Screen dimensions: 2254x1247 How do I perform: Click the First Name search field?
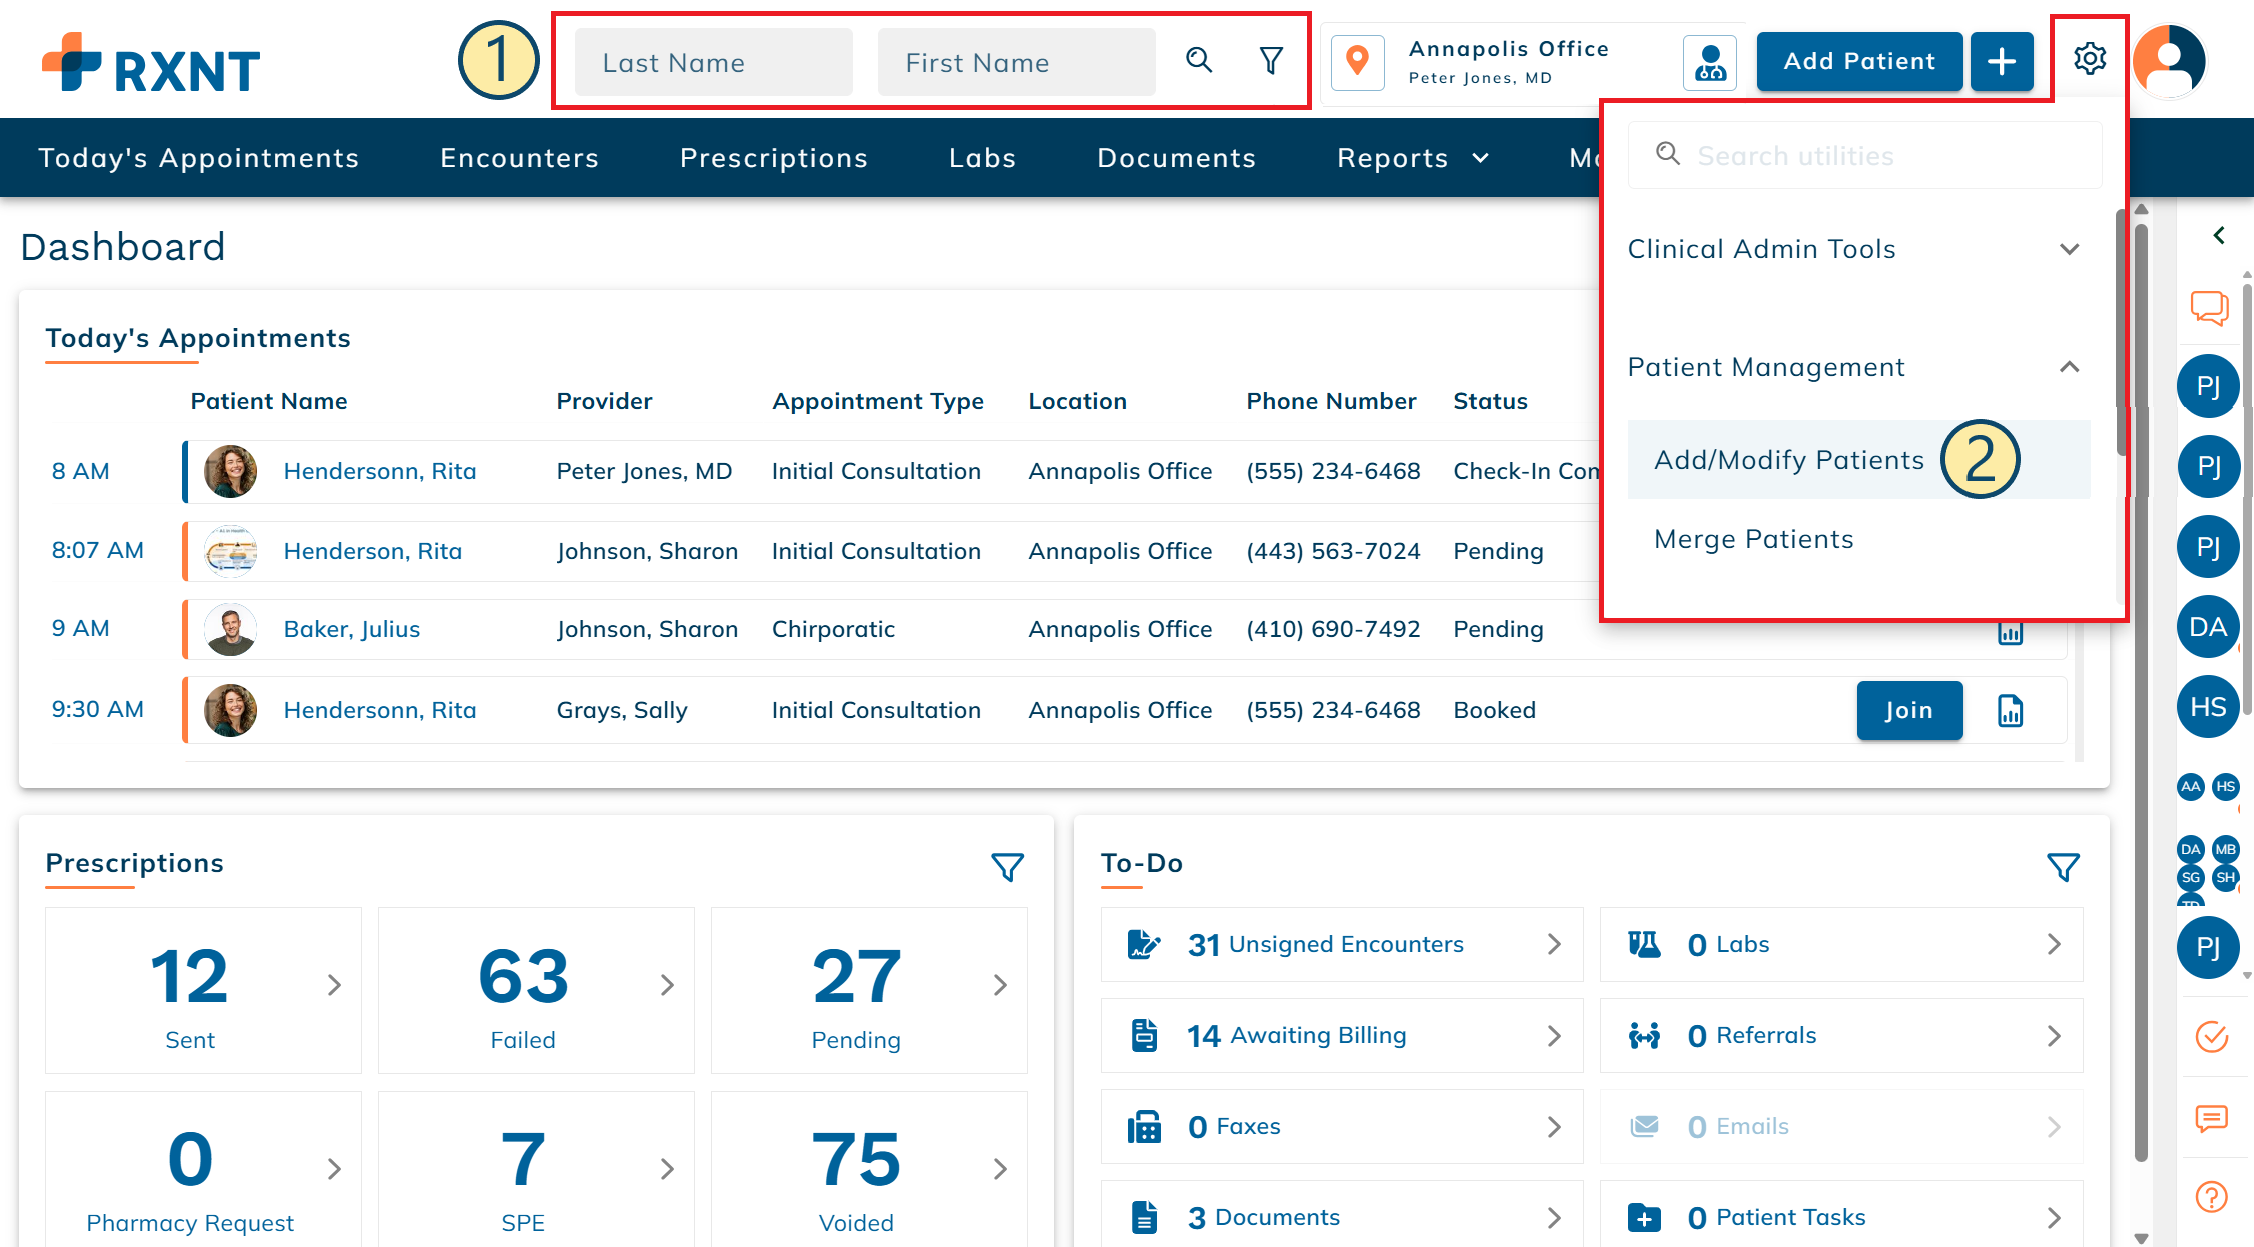click(1017, 62)
